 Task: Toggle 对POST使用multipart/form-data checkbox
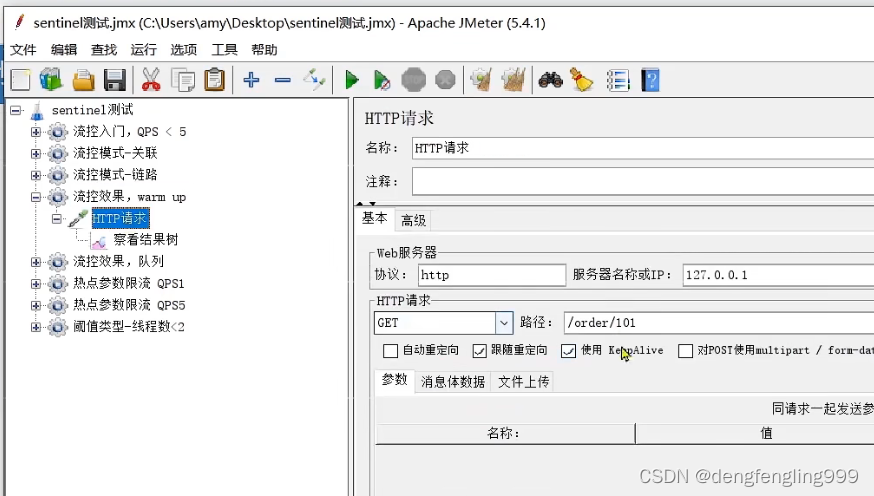pyautogui.click(x=685, y=351)
